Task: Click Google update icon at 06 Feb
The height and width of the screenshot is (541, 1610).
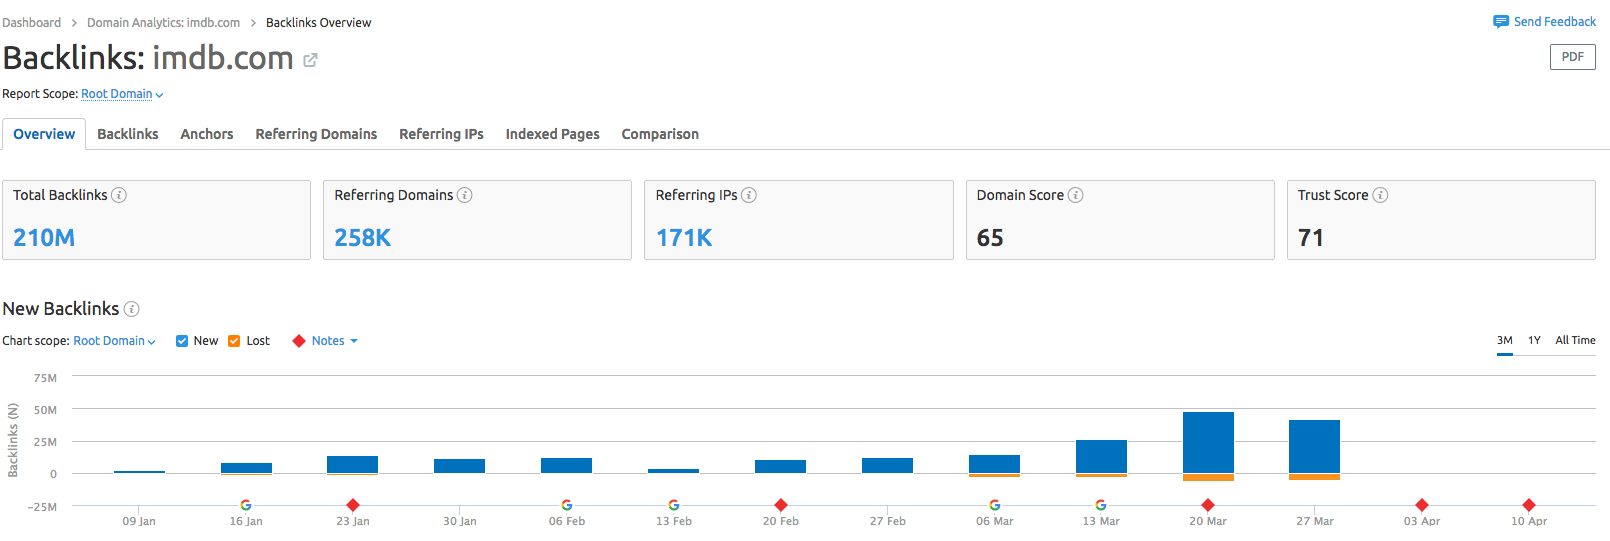Action: pos(567,505)
